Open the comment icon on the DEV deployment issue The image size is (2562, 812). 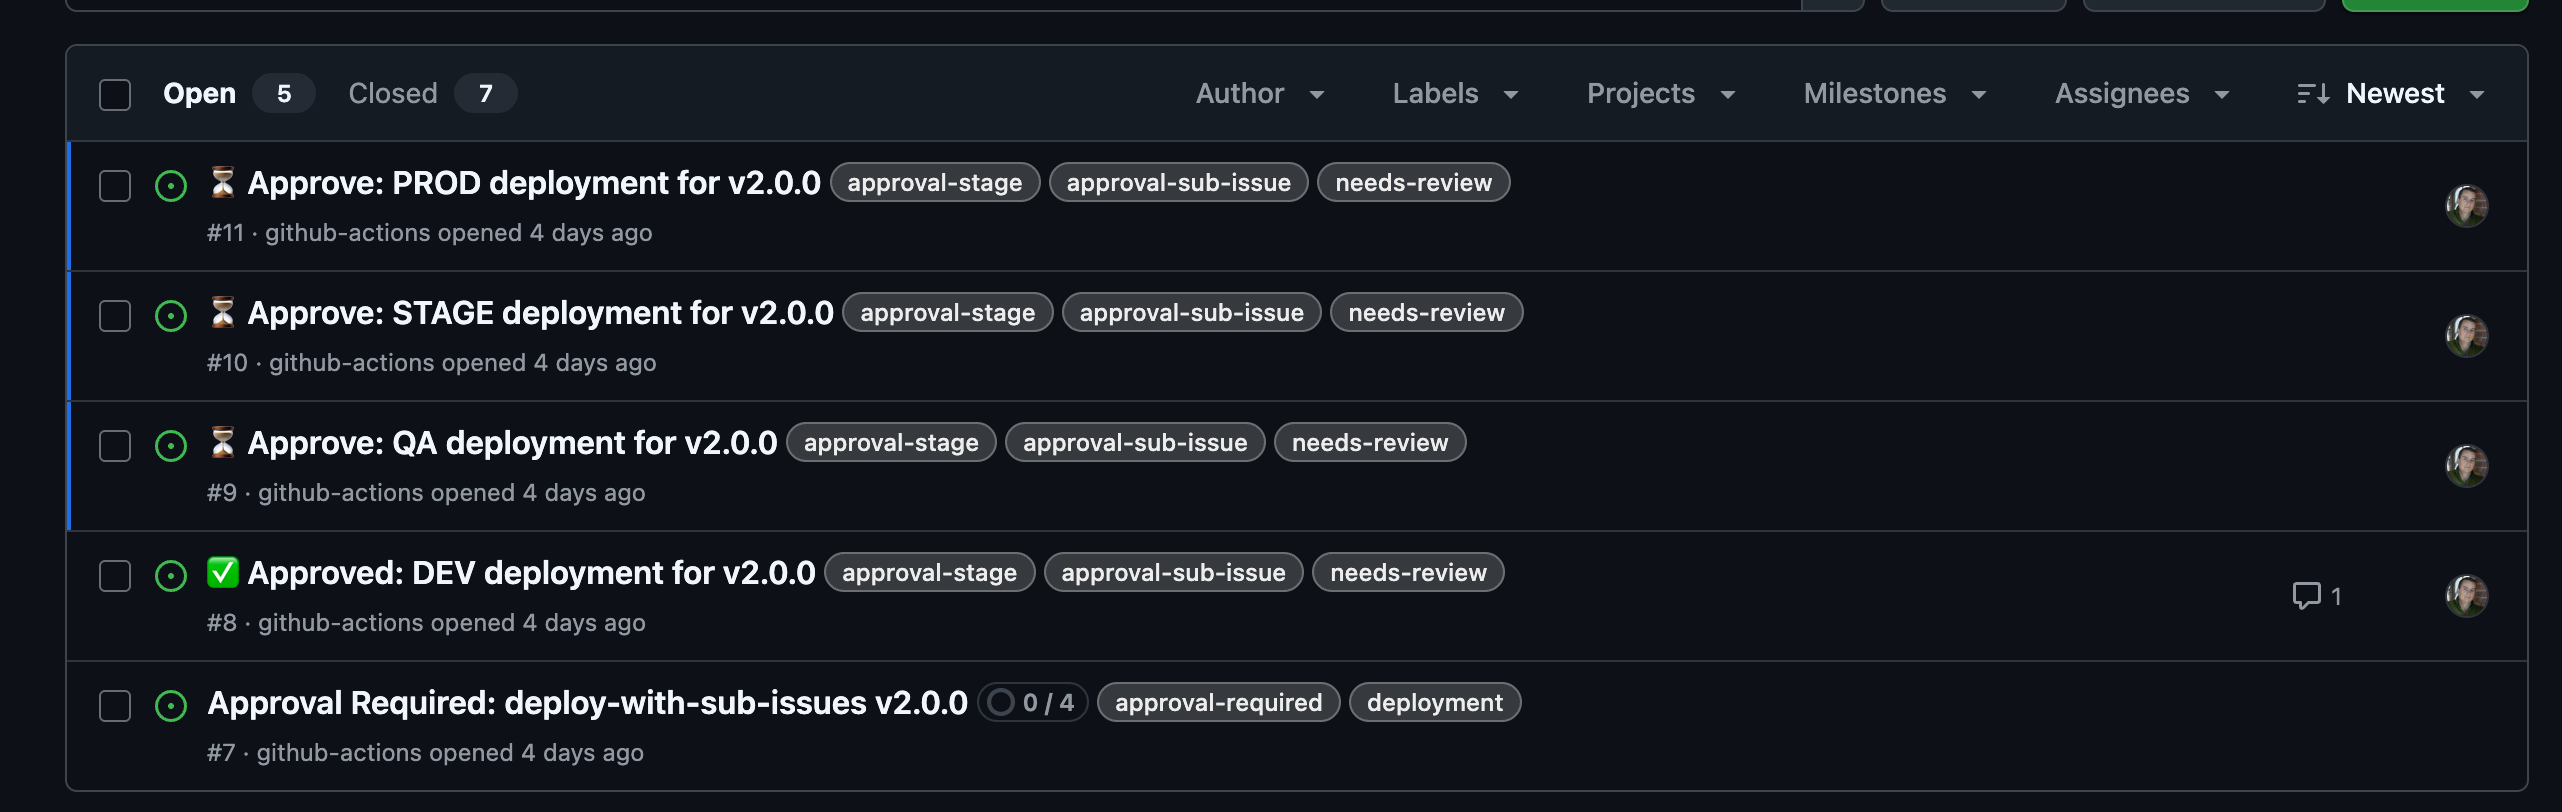2306,595
